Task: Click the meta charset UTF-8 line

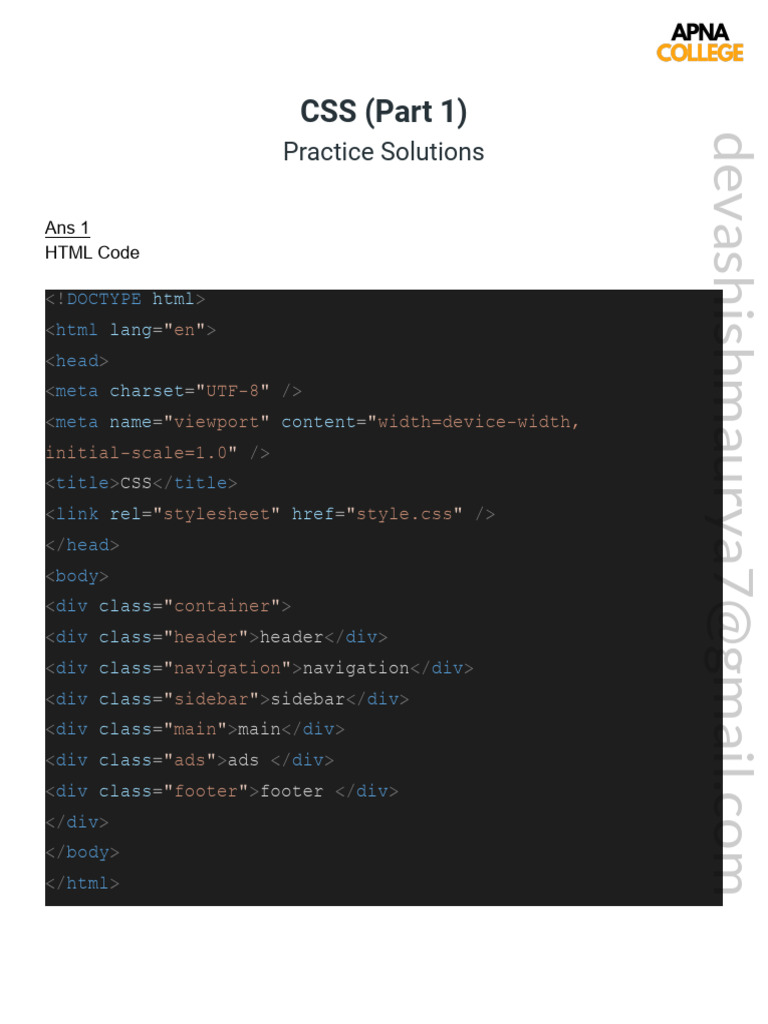Action: (174, 391)
